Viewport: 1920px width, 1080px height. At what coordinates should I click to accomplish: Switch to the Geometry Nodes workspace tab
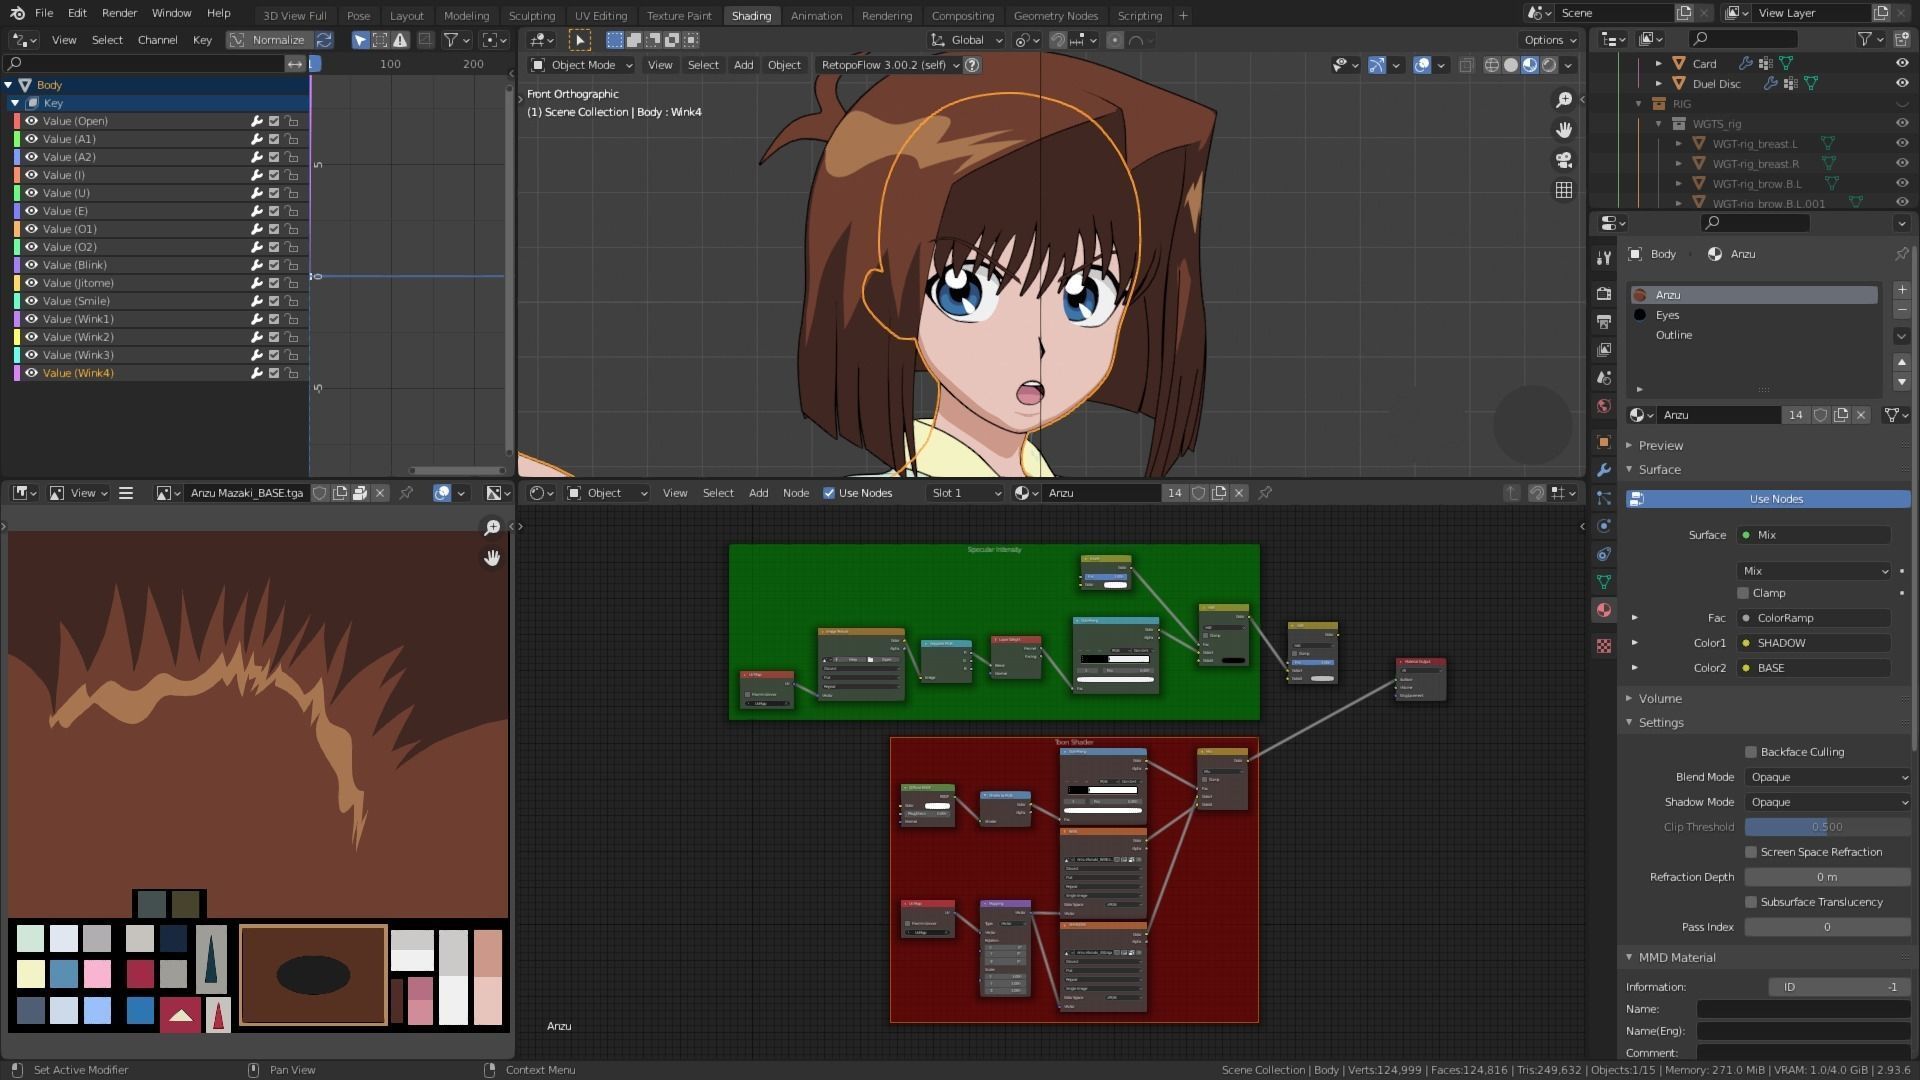pyautogui.click(x=1055, y=15)
